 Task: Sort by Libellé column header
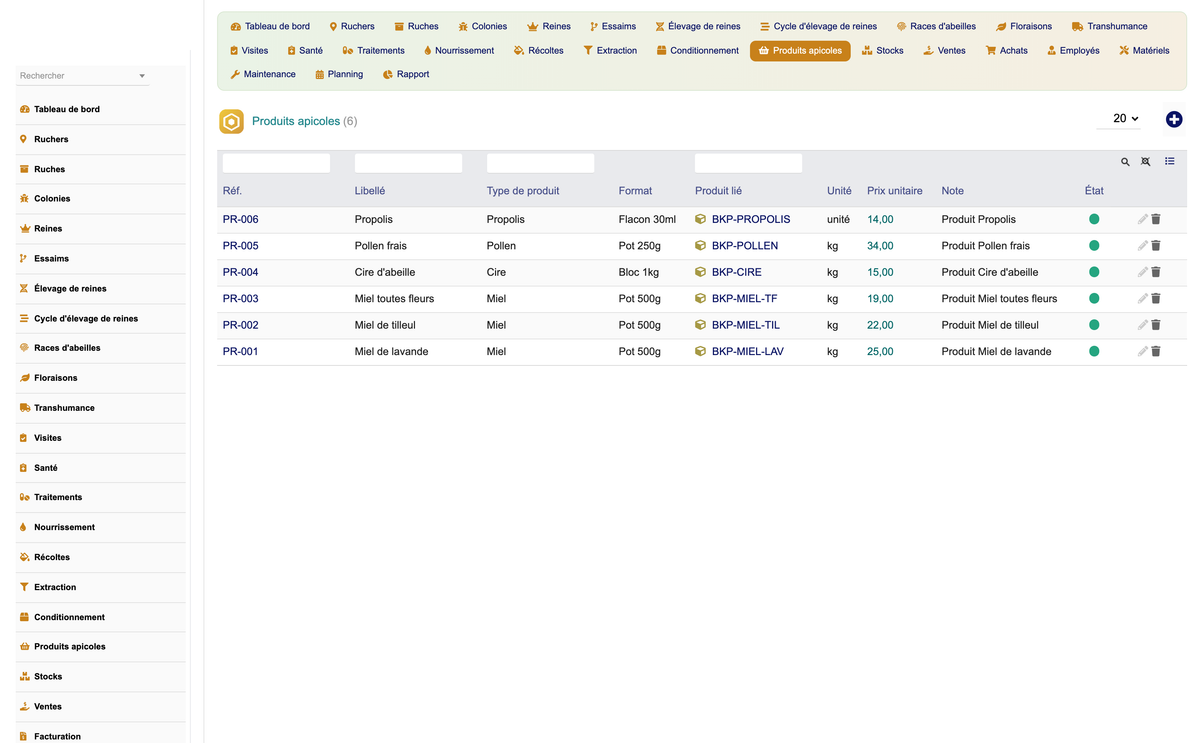coord(370,191)
